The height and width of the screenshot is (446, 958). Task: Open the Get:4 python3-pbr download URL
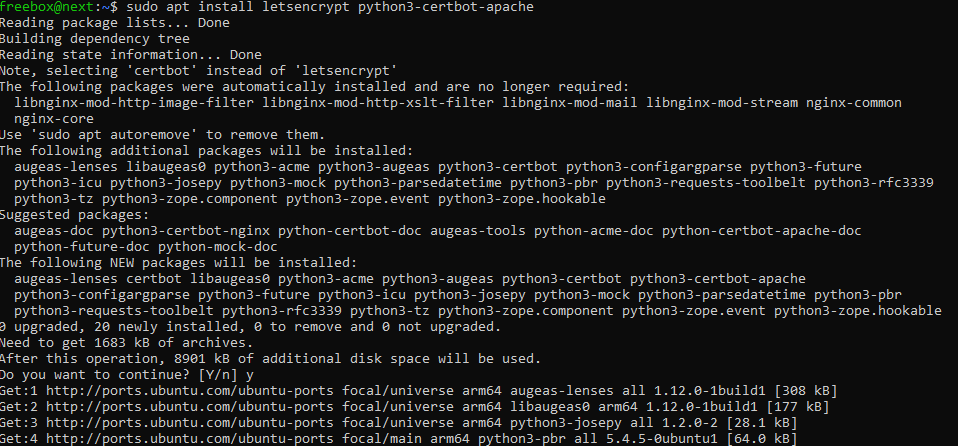172,439
